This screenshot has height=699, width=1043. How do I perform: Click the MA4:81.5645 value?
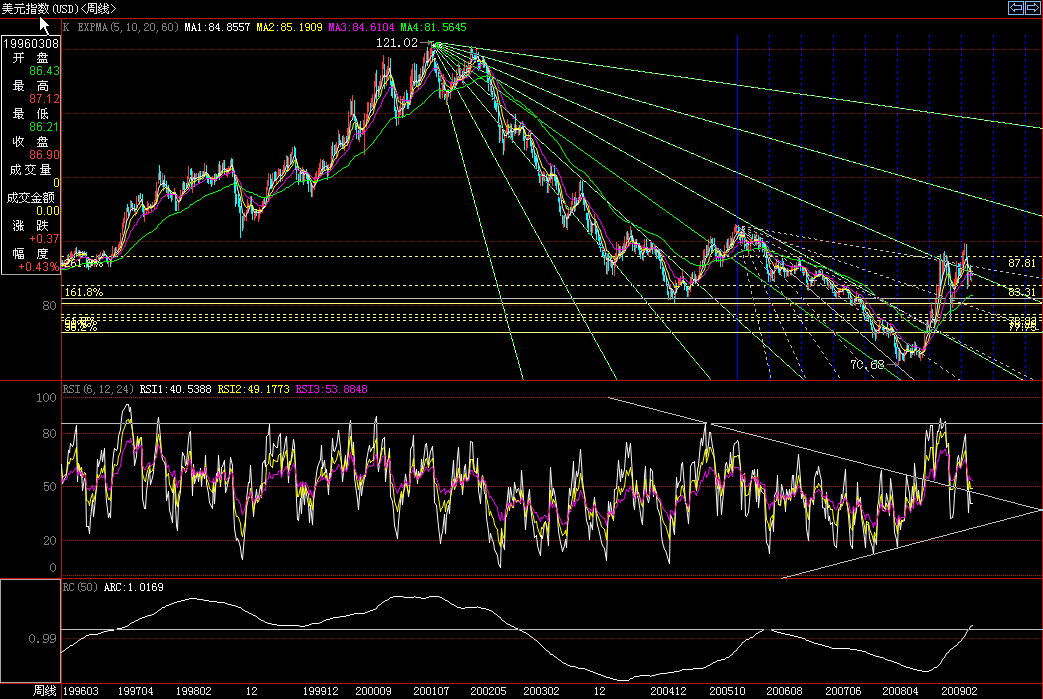[433, 27]
